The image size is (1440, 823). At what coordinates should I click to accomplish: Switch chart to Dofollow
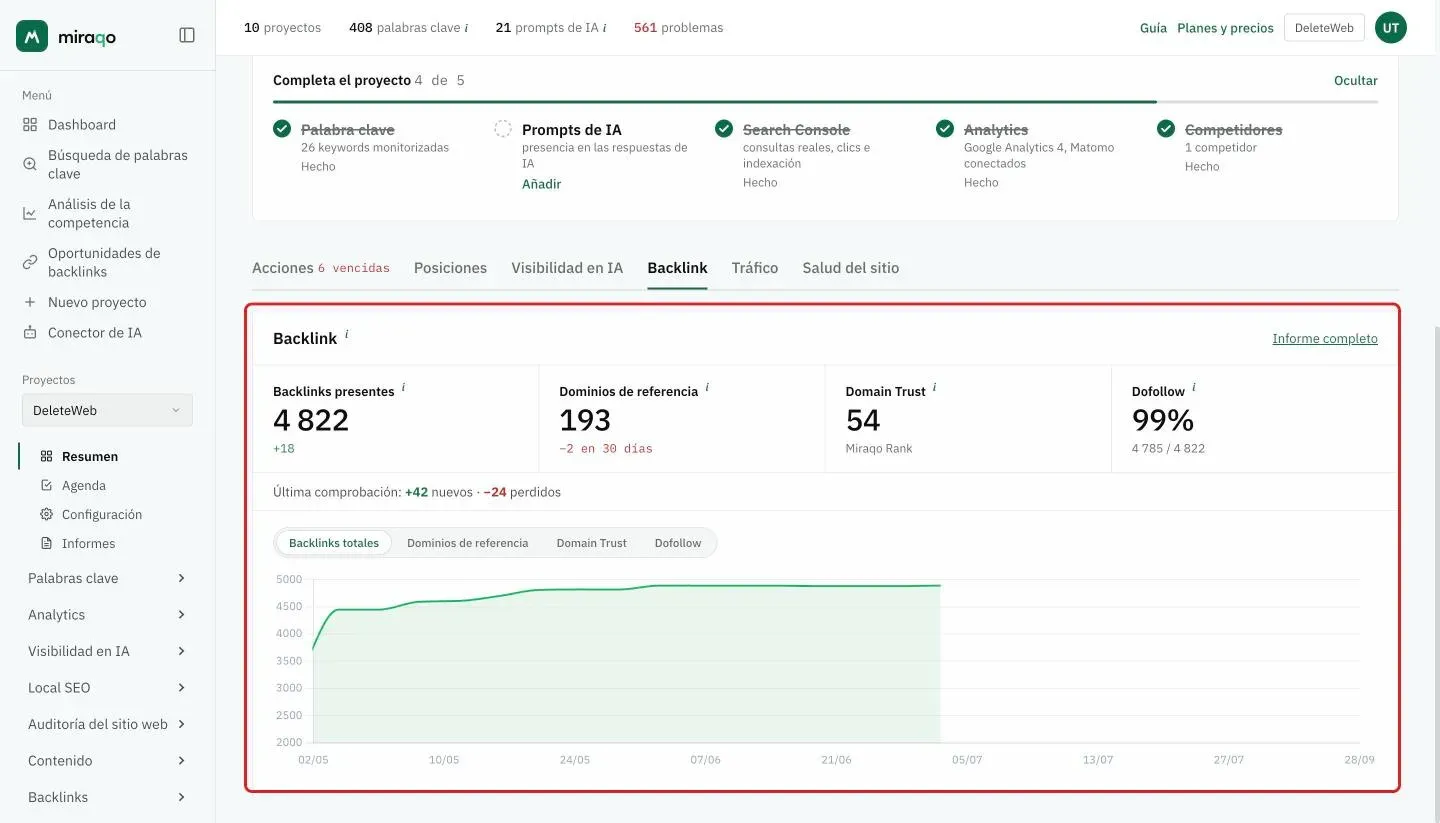pyautogui.click(x=678, y=543)
